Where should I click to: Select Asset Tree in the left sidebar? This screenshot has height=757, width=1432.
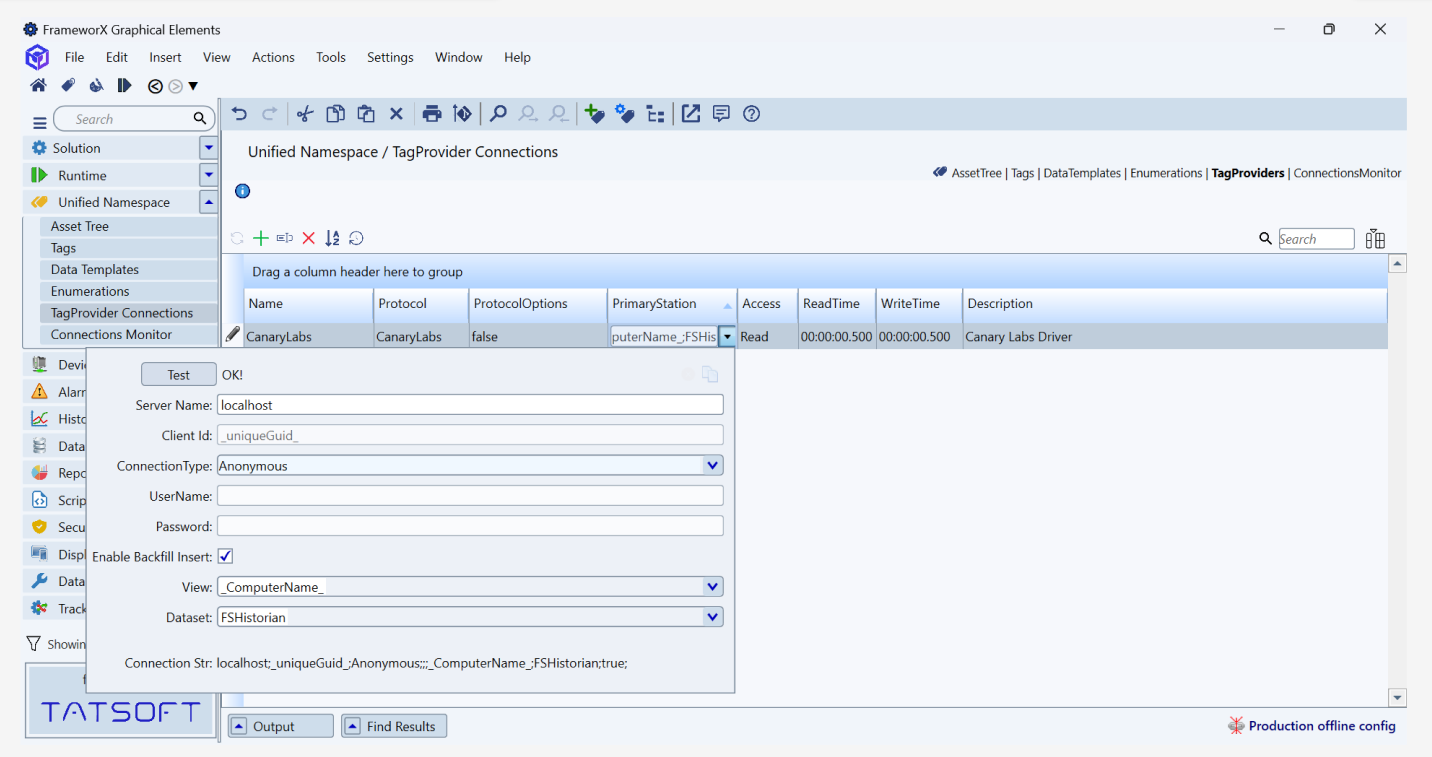point(130,226)
